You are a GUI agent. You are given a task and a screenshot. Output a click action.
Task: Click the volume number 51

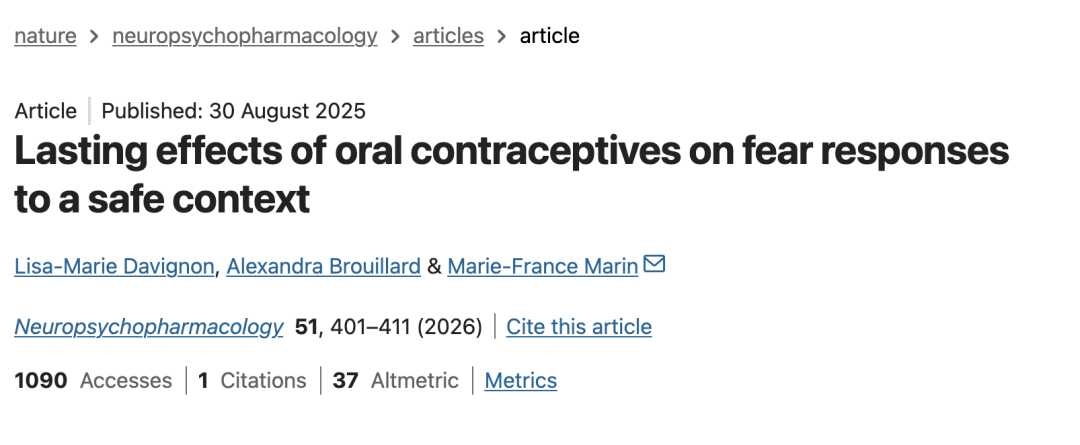[305, 327]
